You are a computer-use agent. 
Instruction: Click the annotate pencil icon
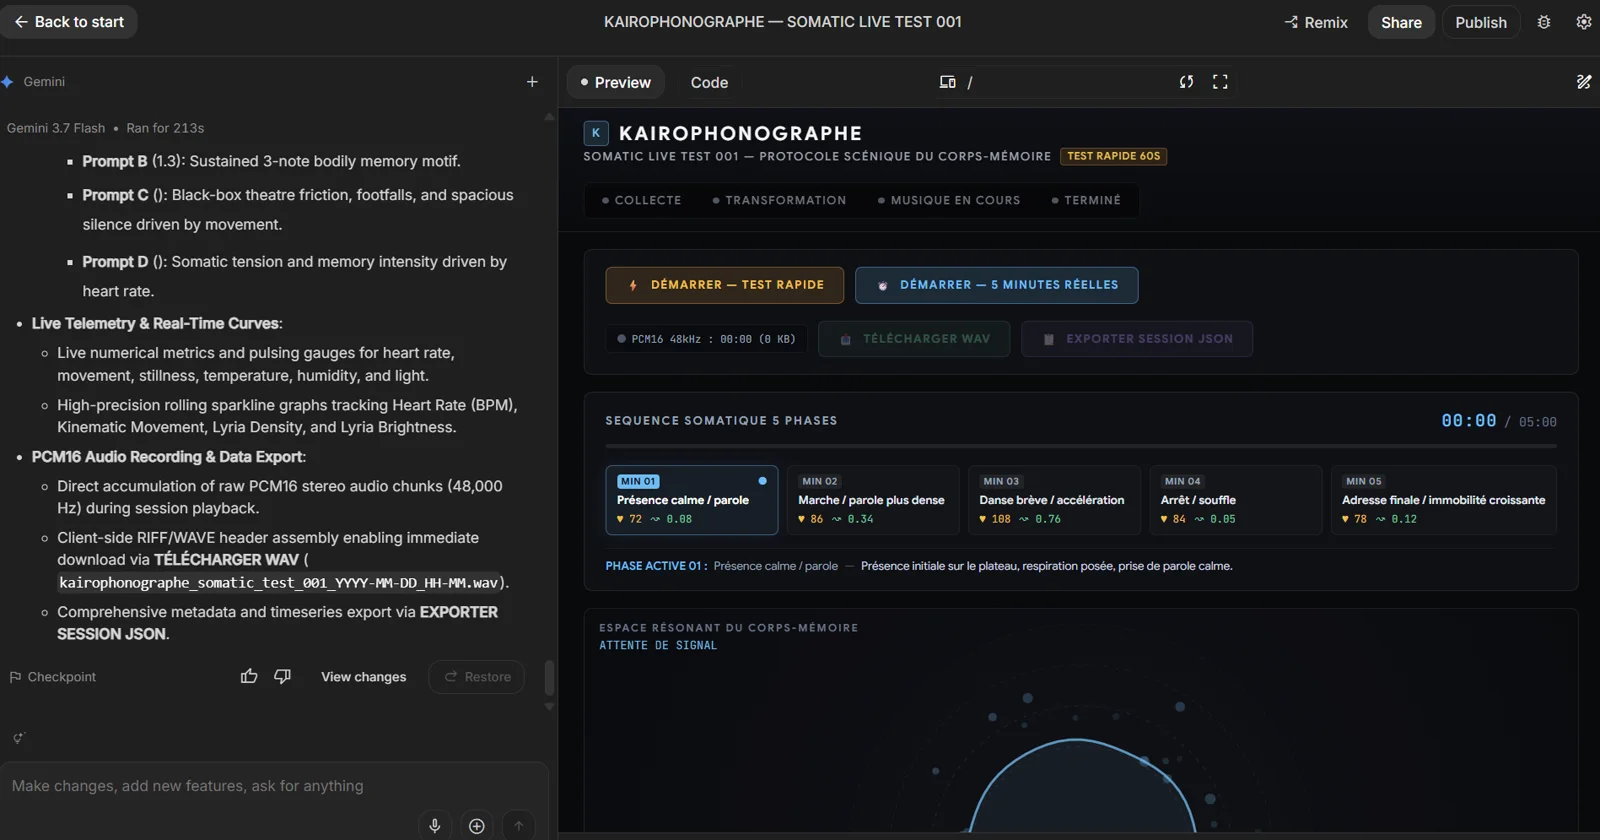point(1584,82)
